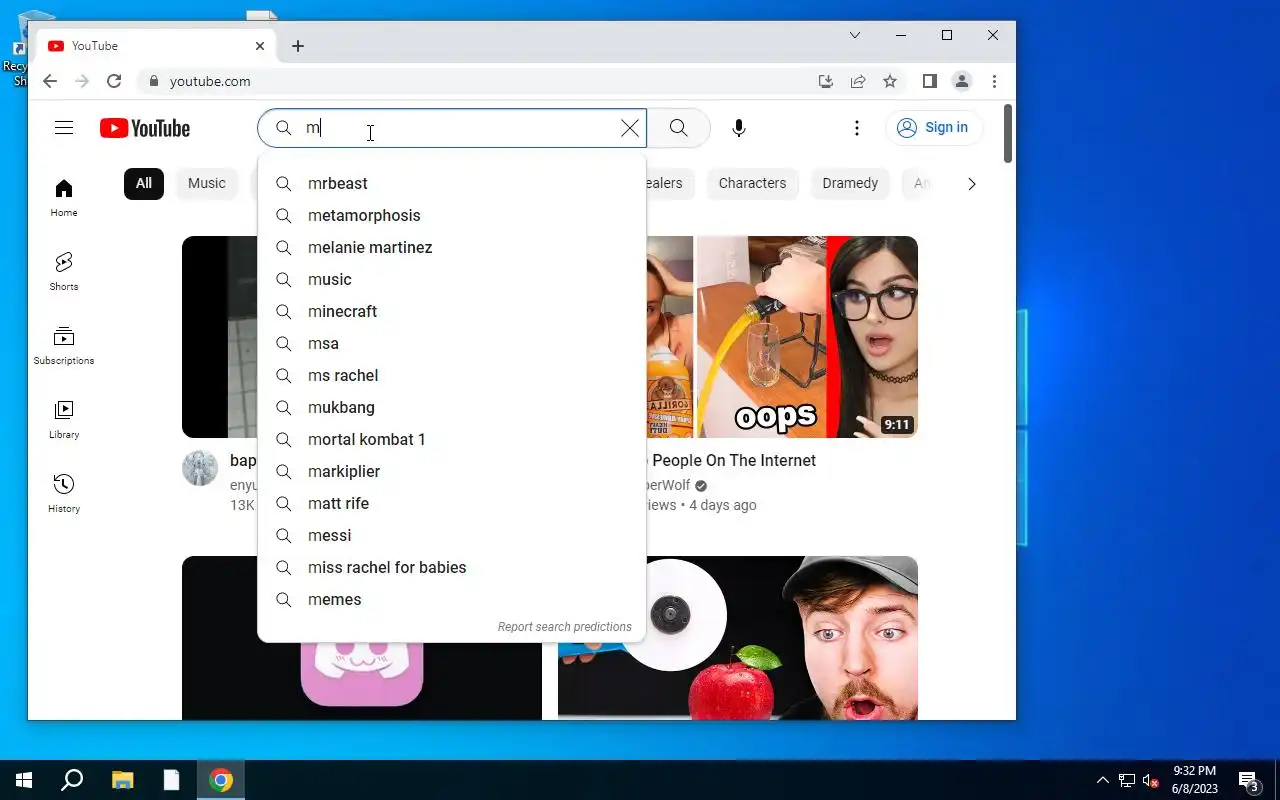Open the YouTube hamburger guide menu
Image resolution: width=1280 pixels, height=800 pixels.
click(x=64, y=128)
